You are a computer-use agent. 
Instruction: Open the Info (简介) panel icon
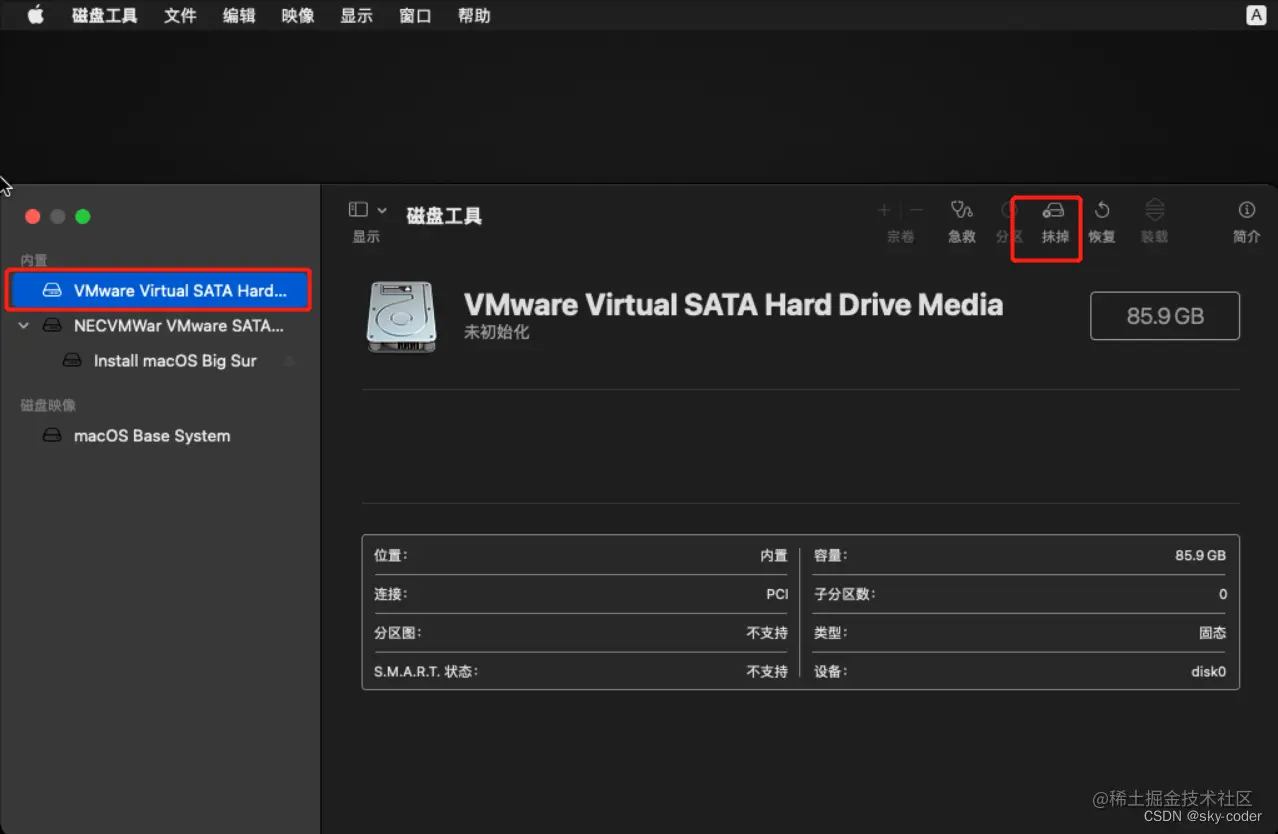coord(1246,210)
